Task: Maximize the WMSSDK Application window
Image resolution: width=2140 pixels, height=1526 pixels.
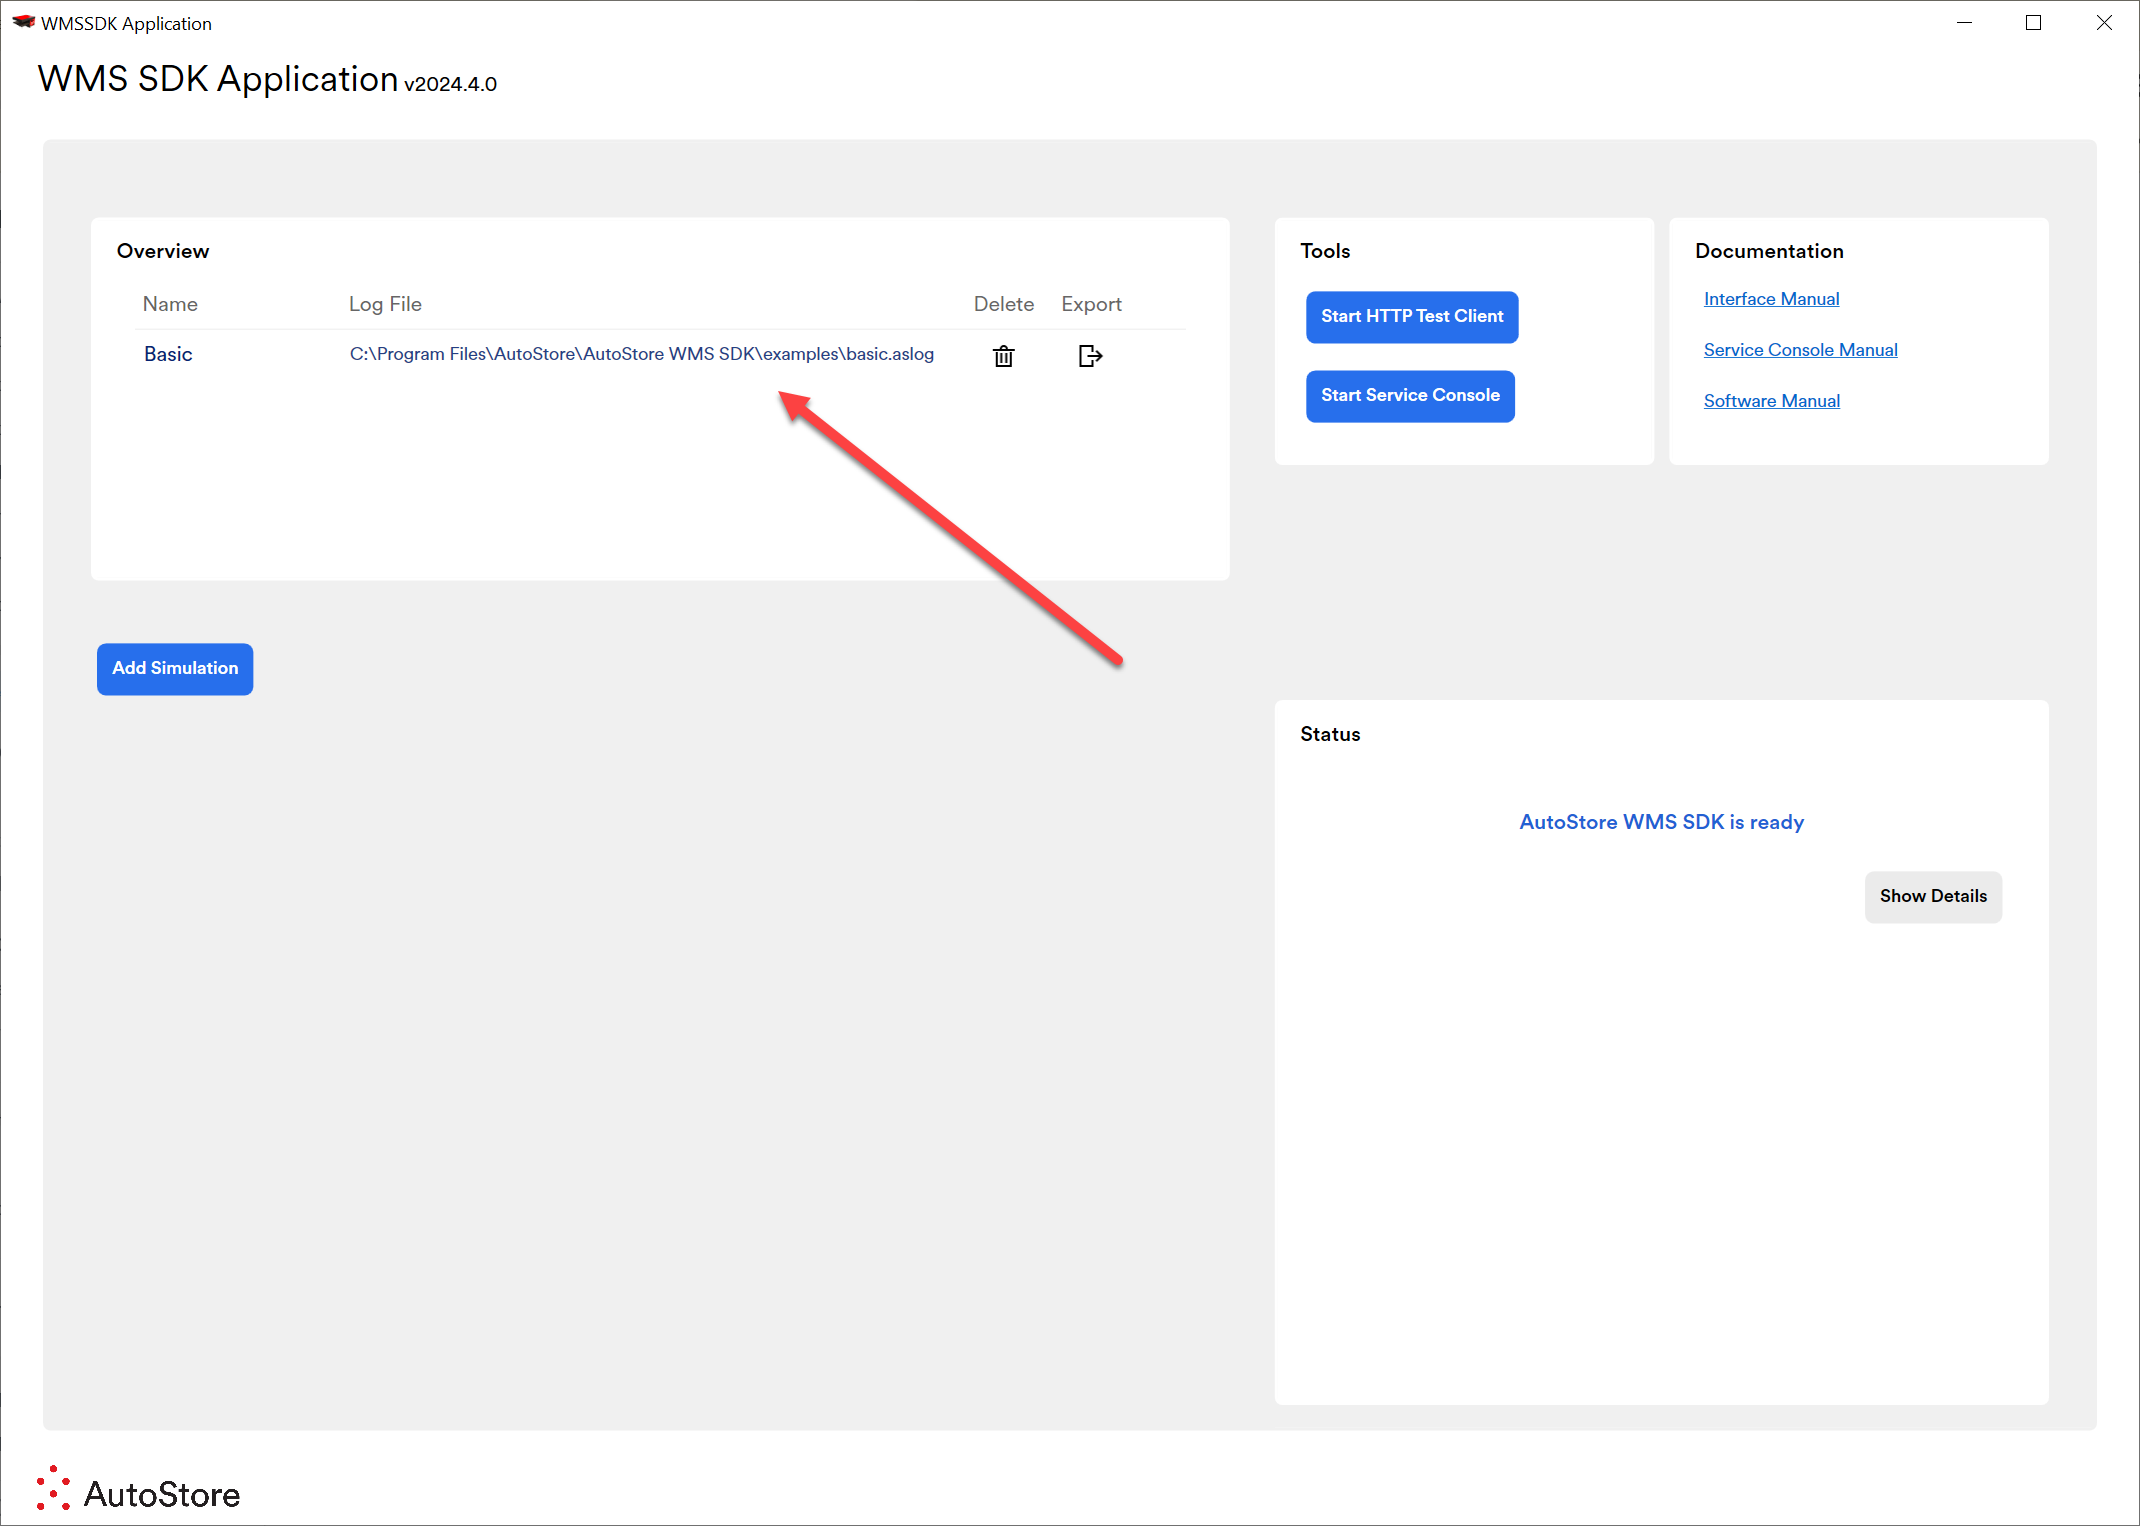Action: (2033, 22)
